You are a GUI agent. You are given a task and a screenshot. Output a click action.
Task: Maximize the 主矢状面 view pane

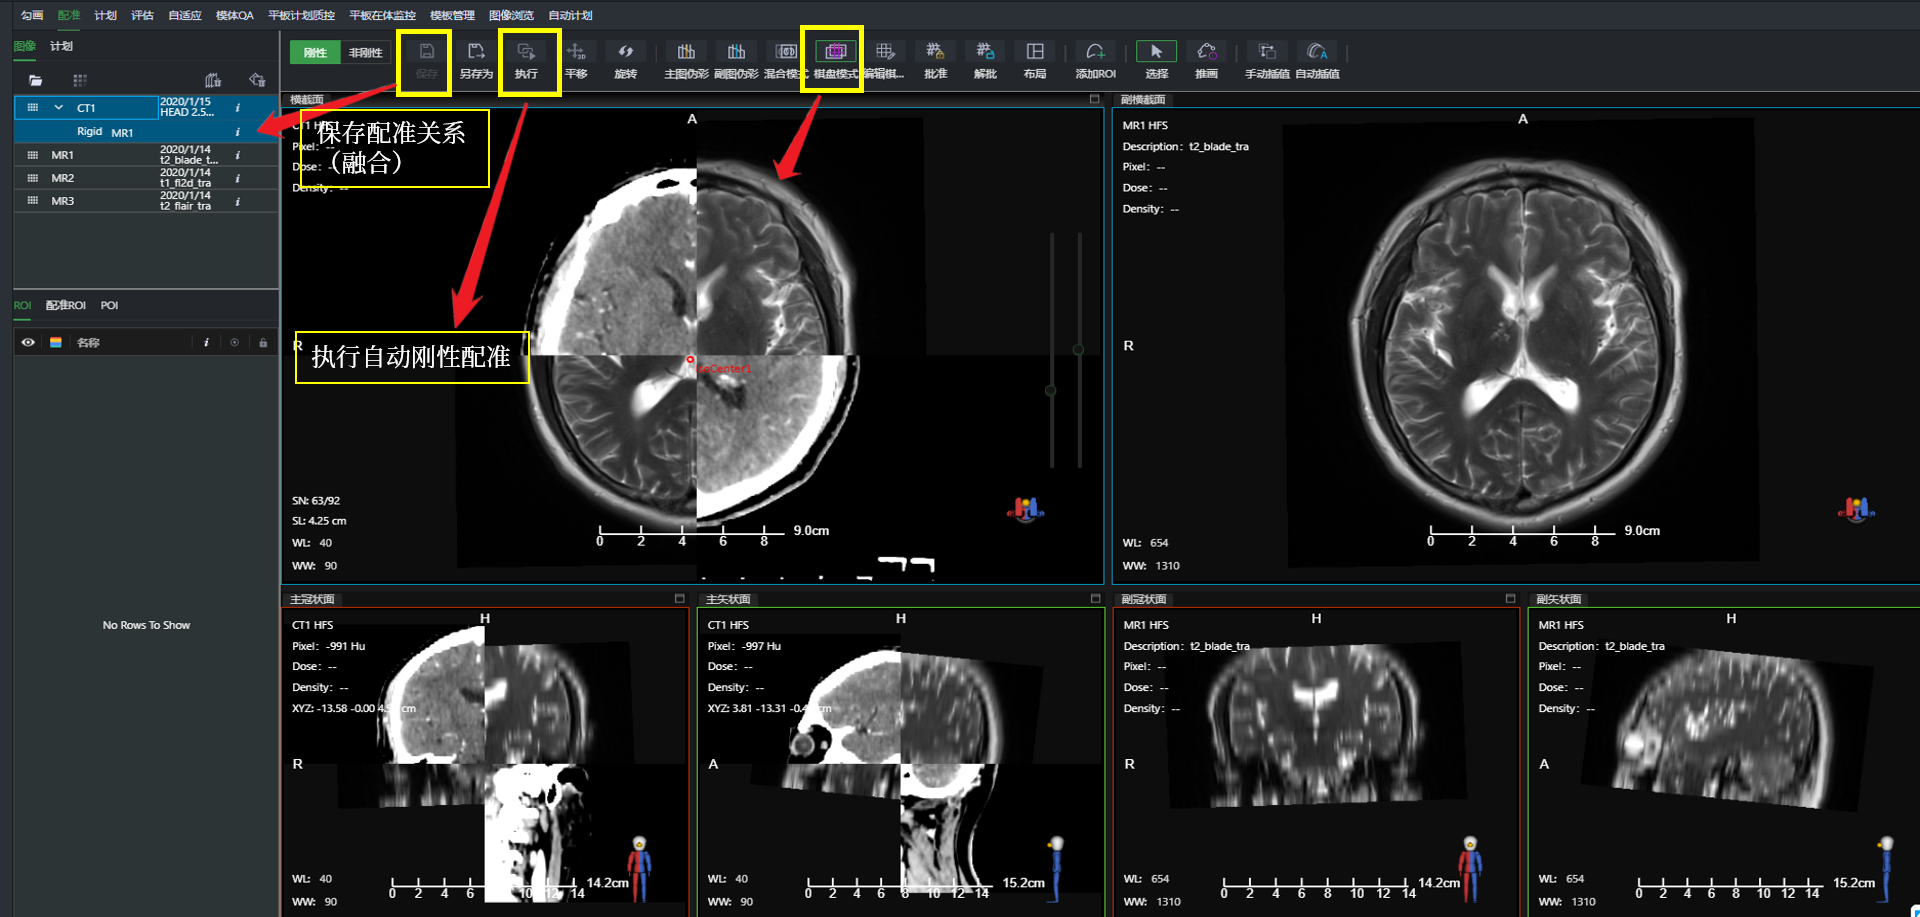pyautogui.click(x=1094, y=599)
